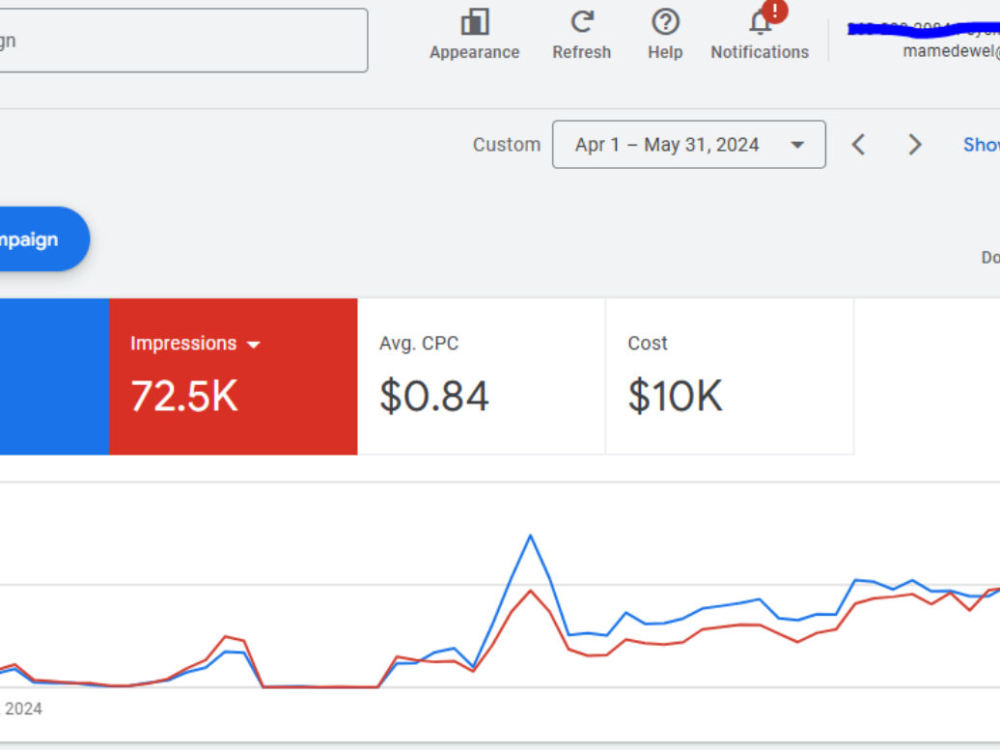Go to next date range arrow
This screenshot has height=750, width=1000.
click(915, 145)
